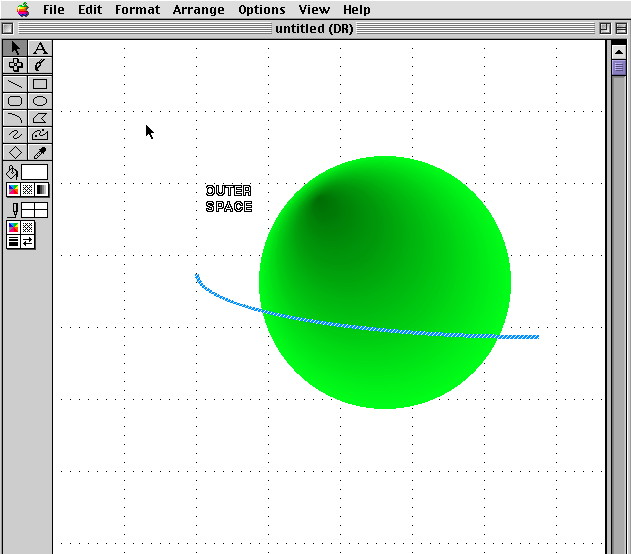Select the Bezier curve tool

[40, 135]
